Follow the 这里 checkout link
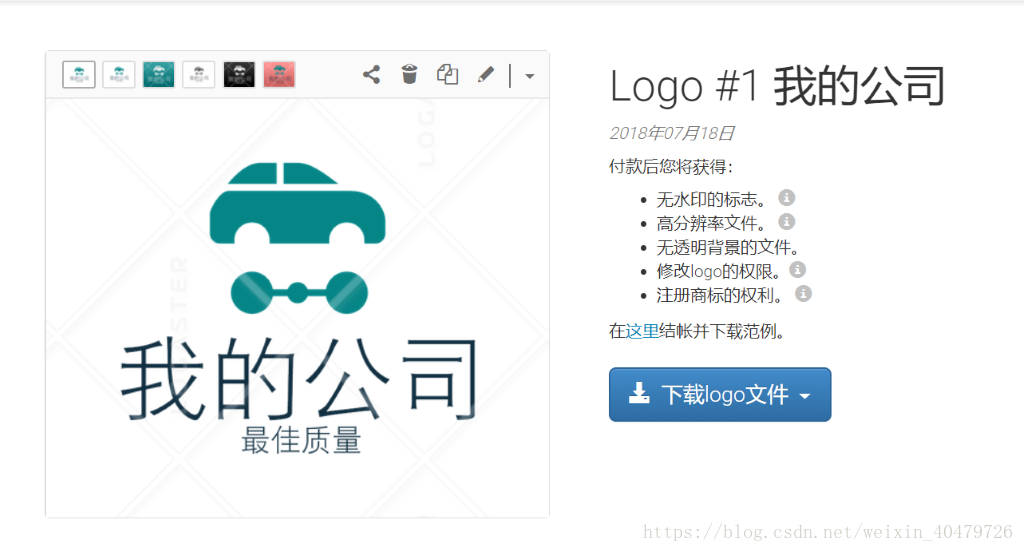Screen dimensions: 1024x552 tap(642, 331)
